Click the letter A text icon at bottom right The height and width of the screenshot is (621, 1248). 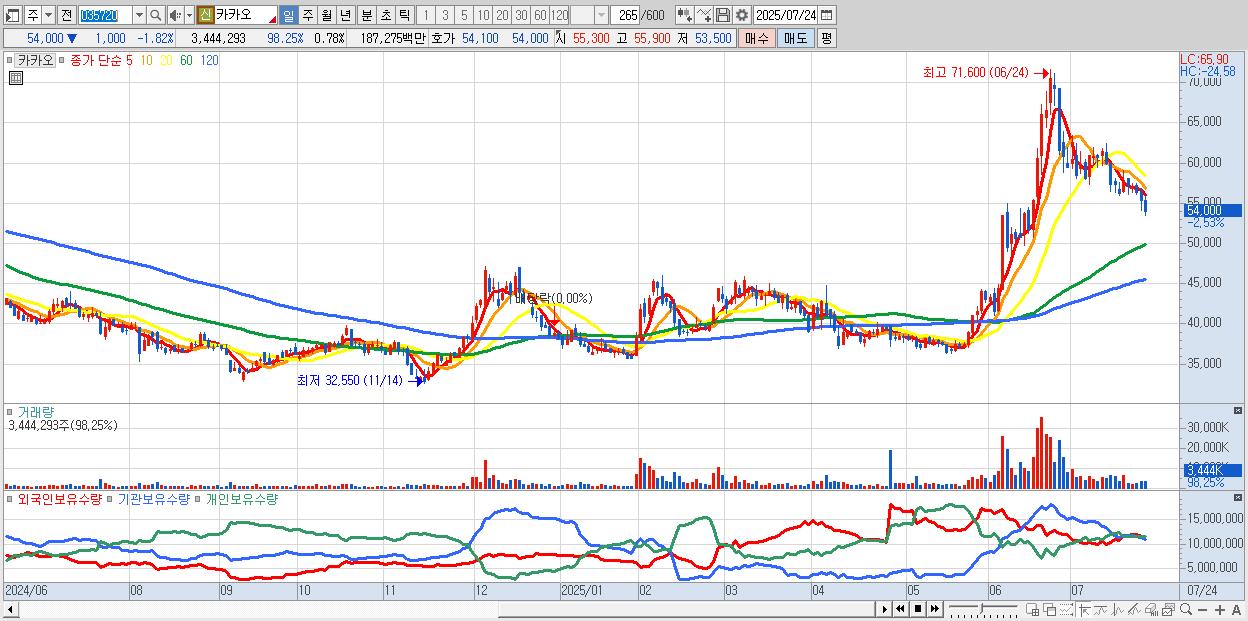[x=1237, y=610]
